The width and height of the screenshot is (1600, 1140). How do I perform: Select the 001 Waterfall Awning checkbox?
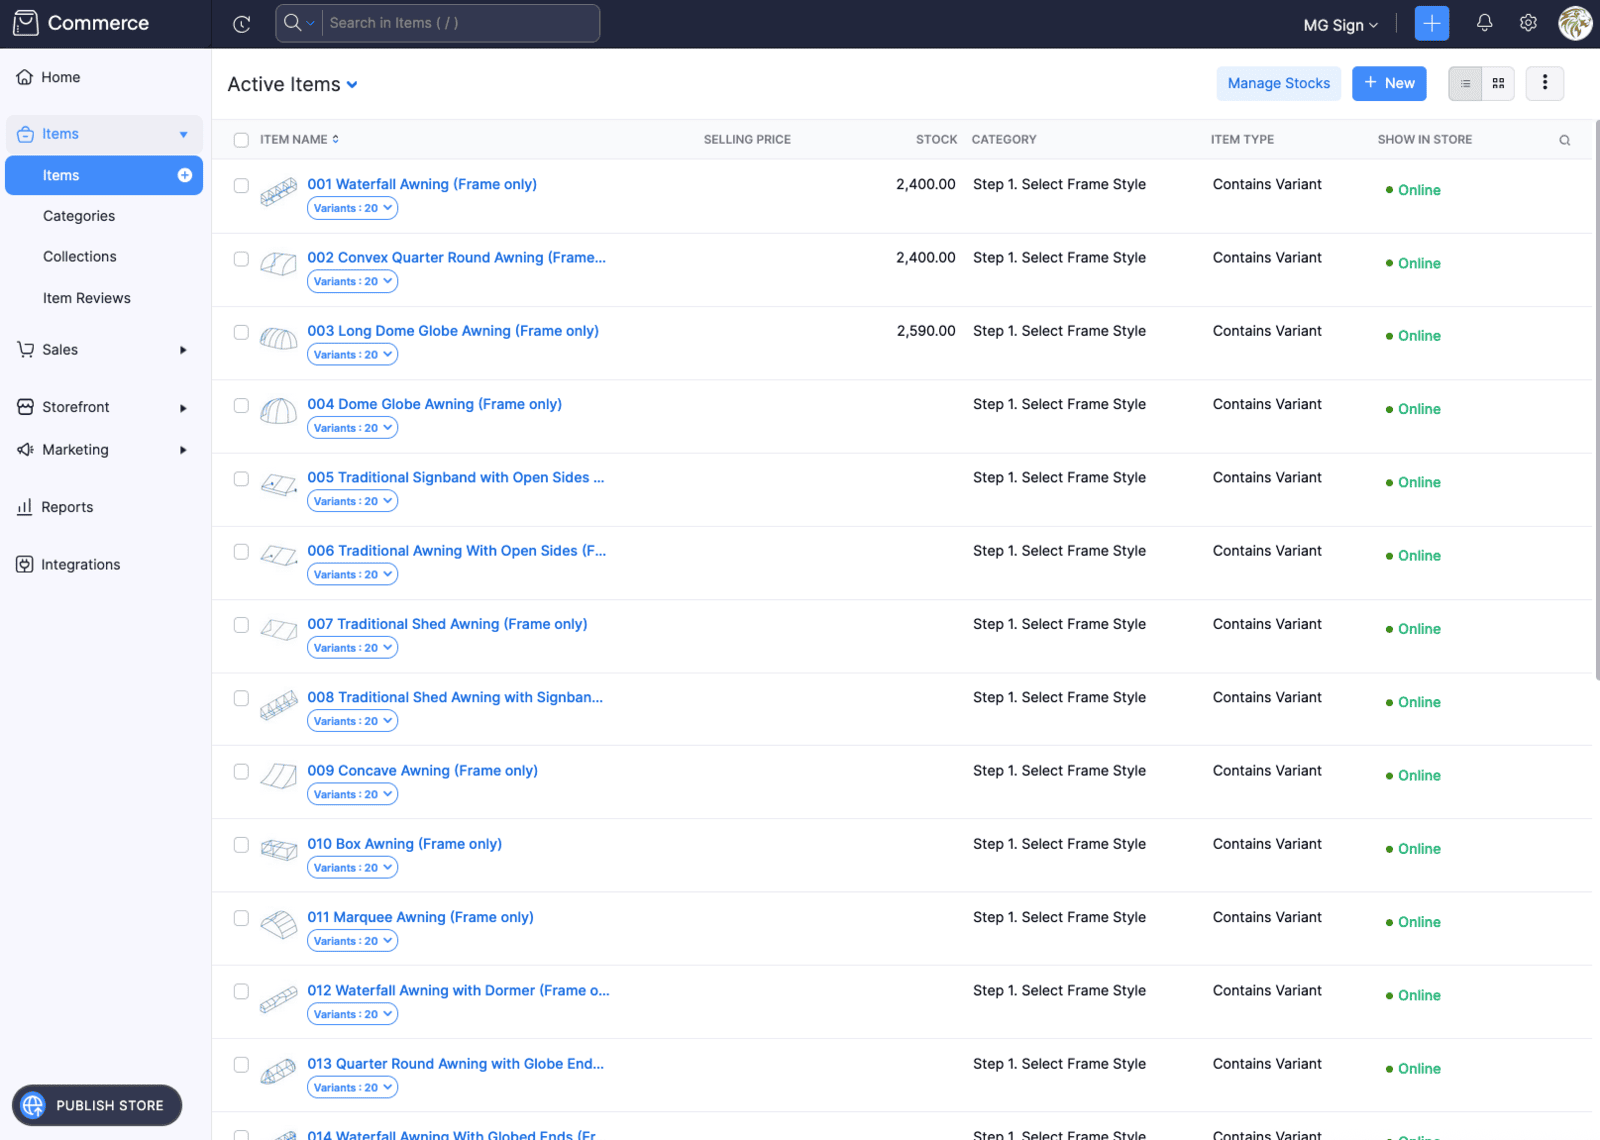[241, 185]
